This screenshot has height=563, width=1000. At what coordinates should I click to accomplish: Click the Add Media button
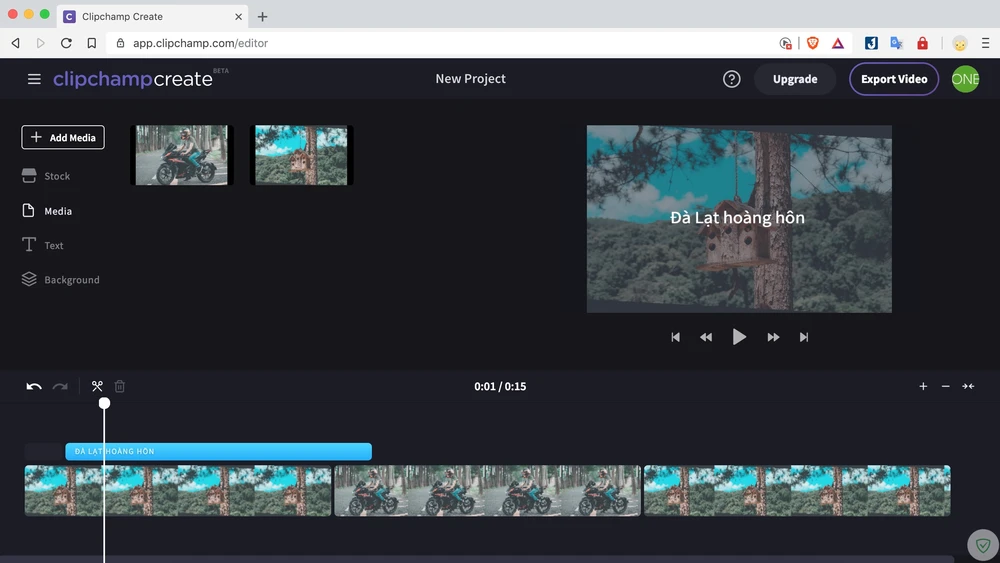click(x=63, y=138)
